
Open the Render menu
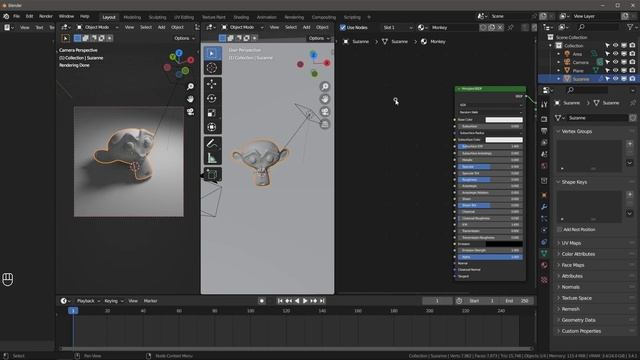coord(46,16)
